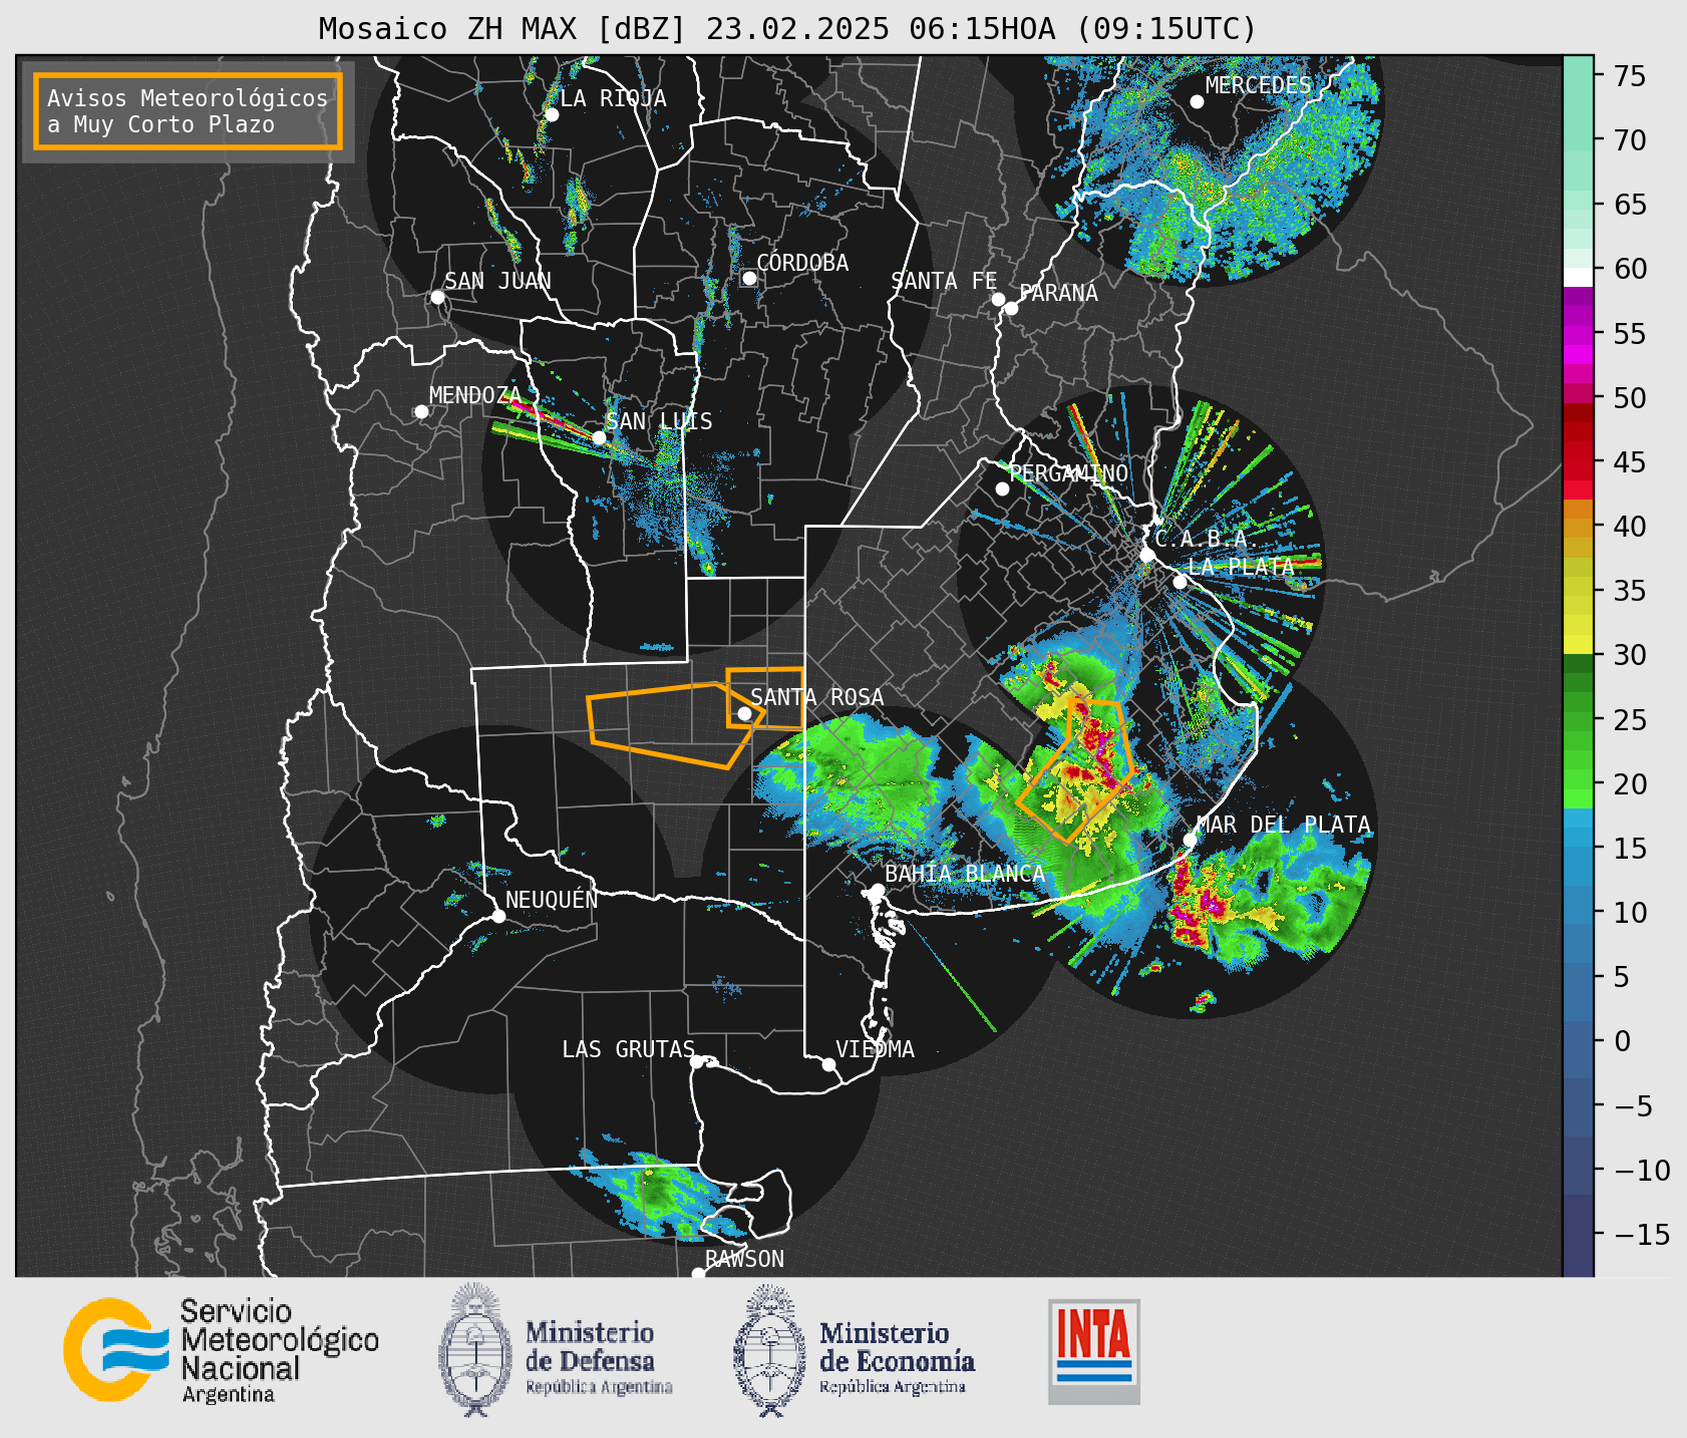Screen dimensions: 1687x1438
Task: Click the LAS GRUTAS text label
Action: (x=628, y=1049)
